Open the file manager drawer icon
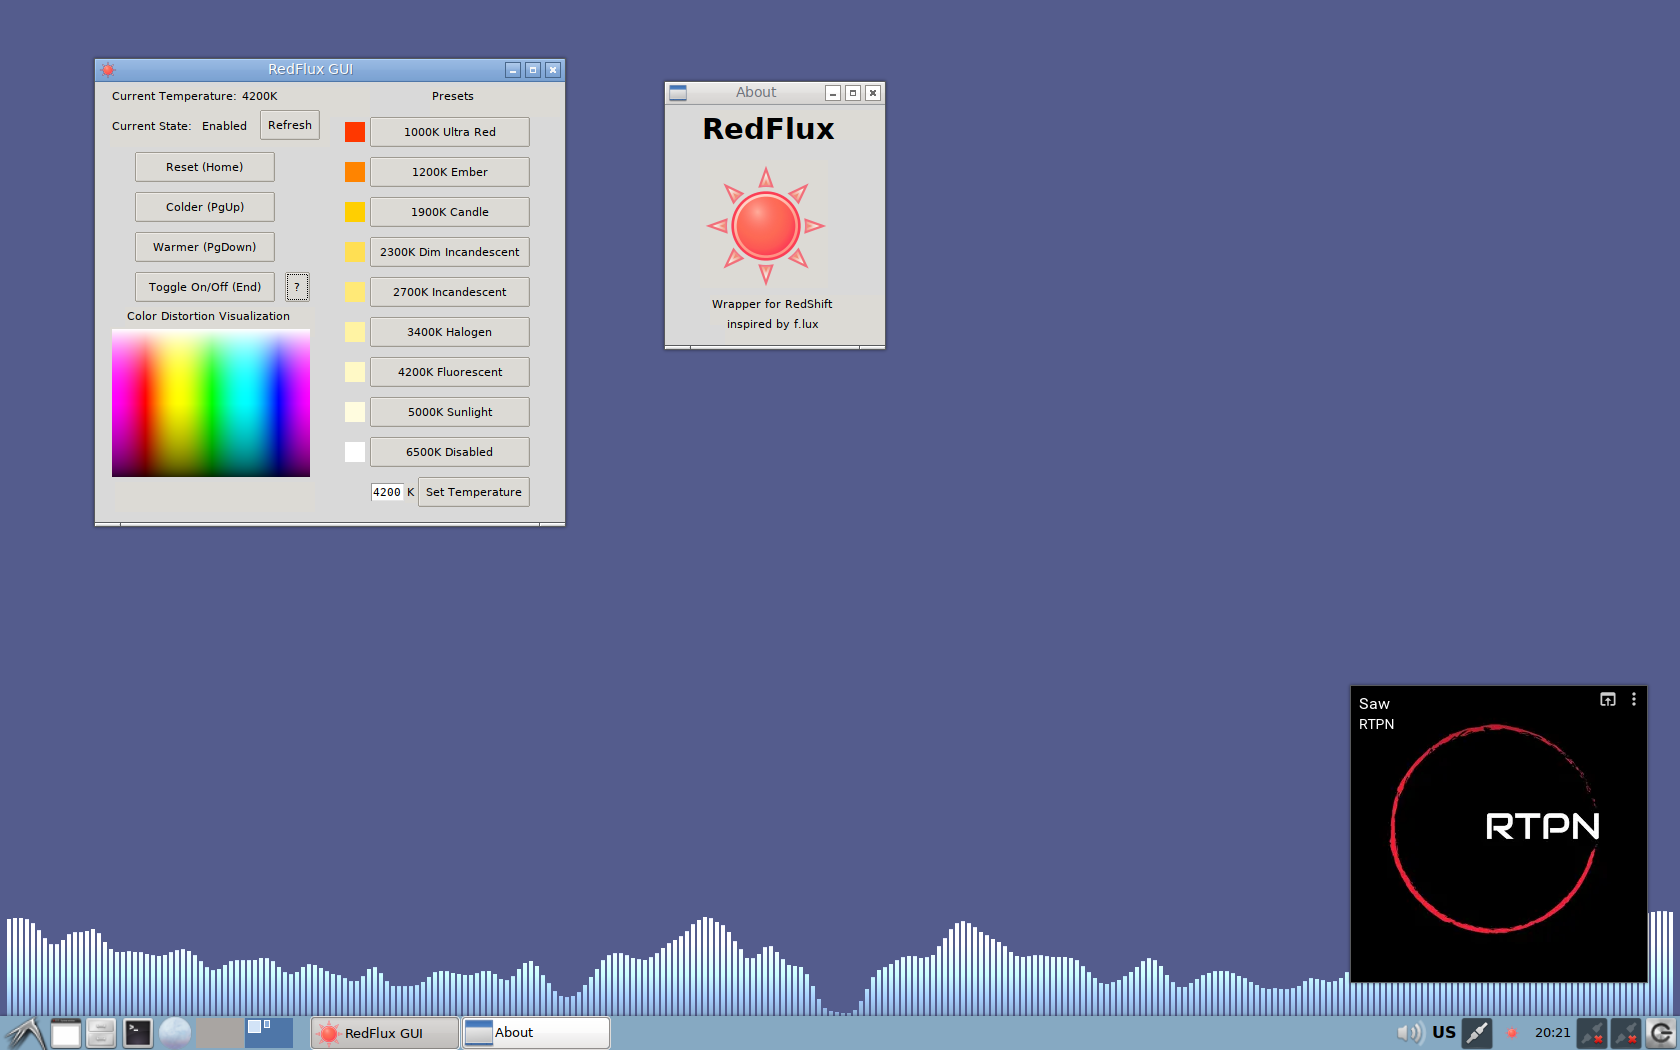The image size is (1680, 1050). [101, 1032]
